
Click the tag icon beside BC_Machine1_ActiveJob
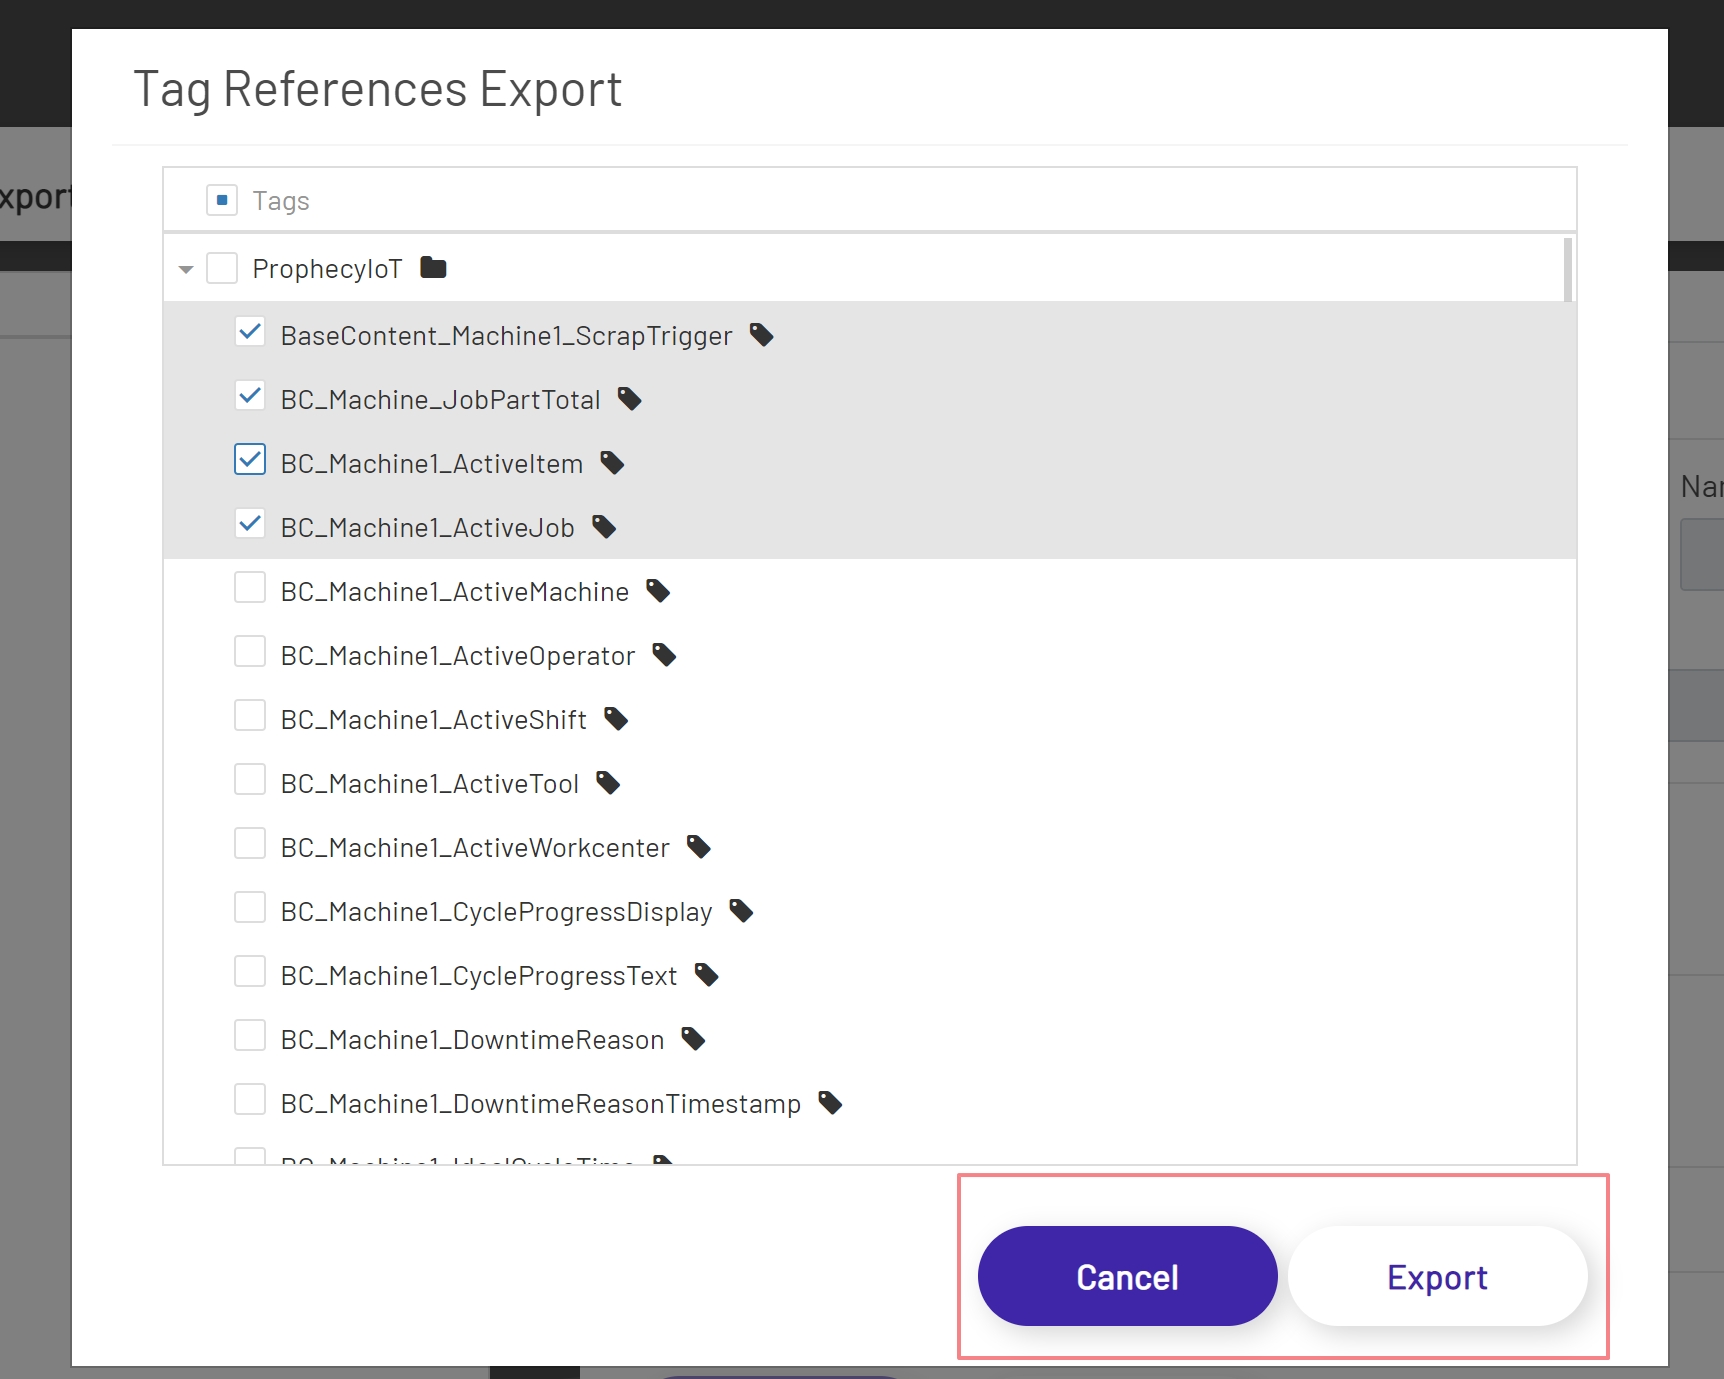[x=604, y=527]
